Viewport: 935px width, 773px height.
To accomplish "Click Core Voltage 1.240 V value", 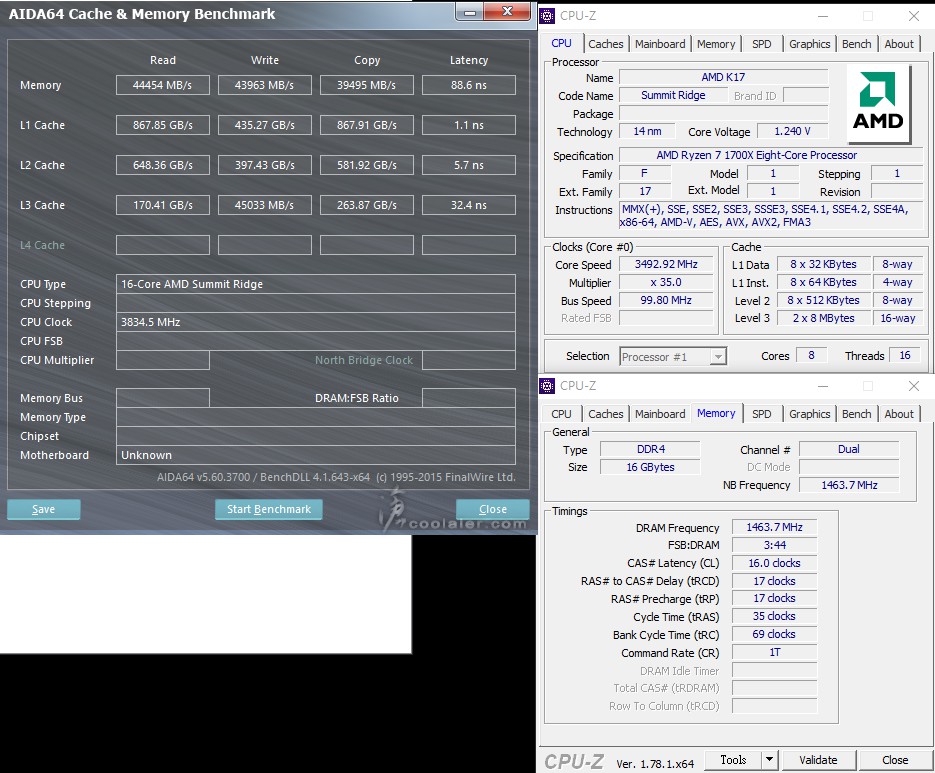I will point(792,131).
